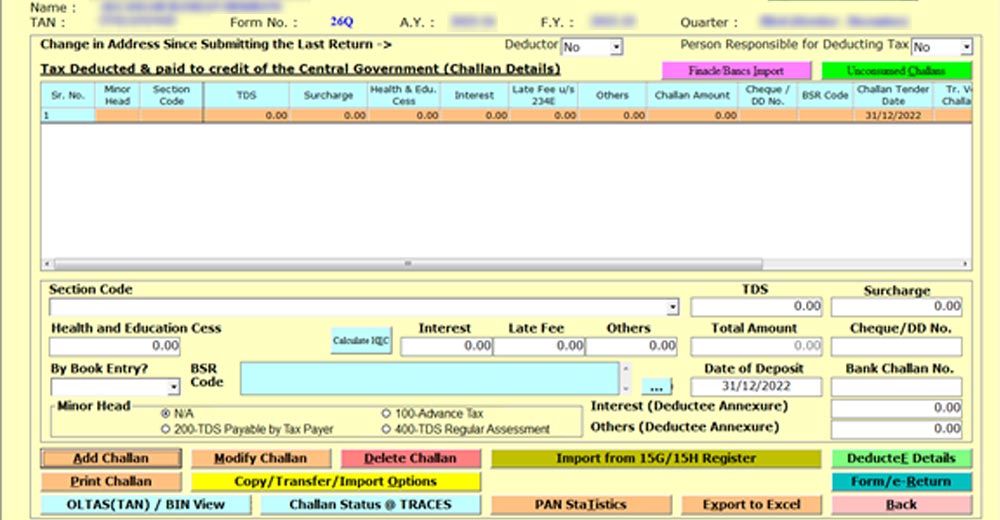
Task: Click the Add Challan button
Action: click(111, 459)
